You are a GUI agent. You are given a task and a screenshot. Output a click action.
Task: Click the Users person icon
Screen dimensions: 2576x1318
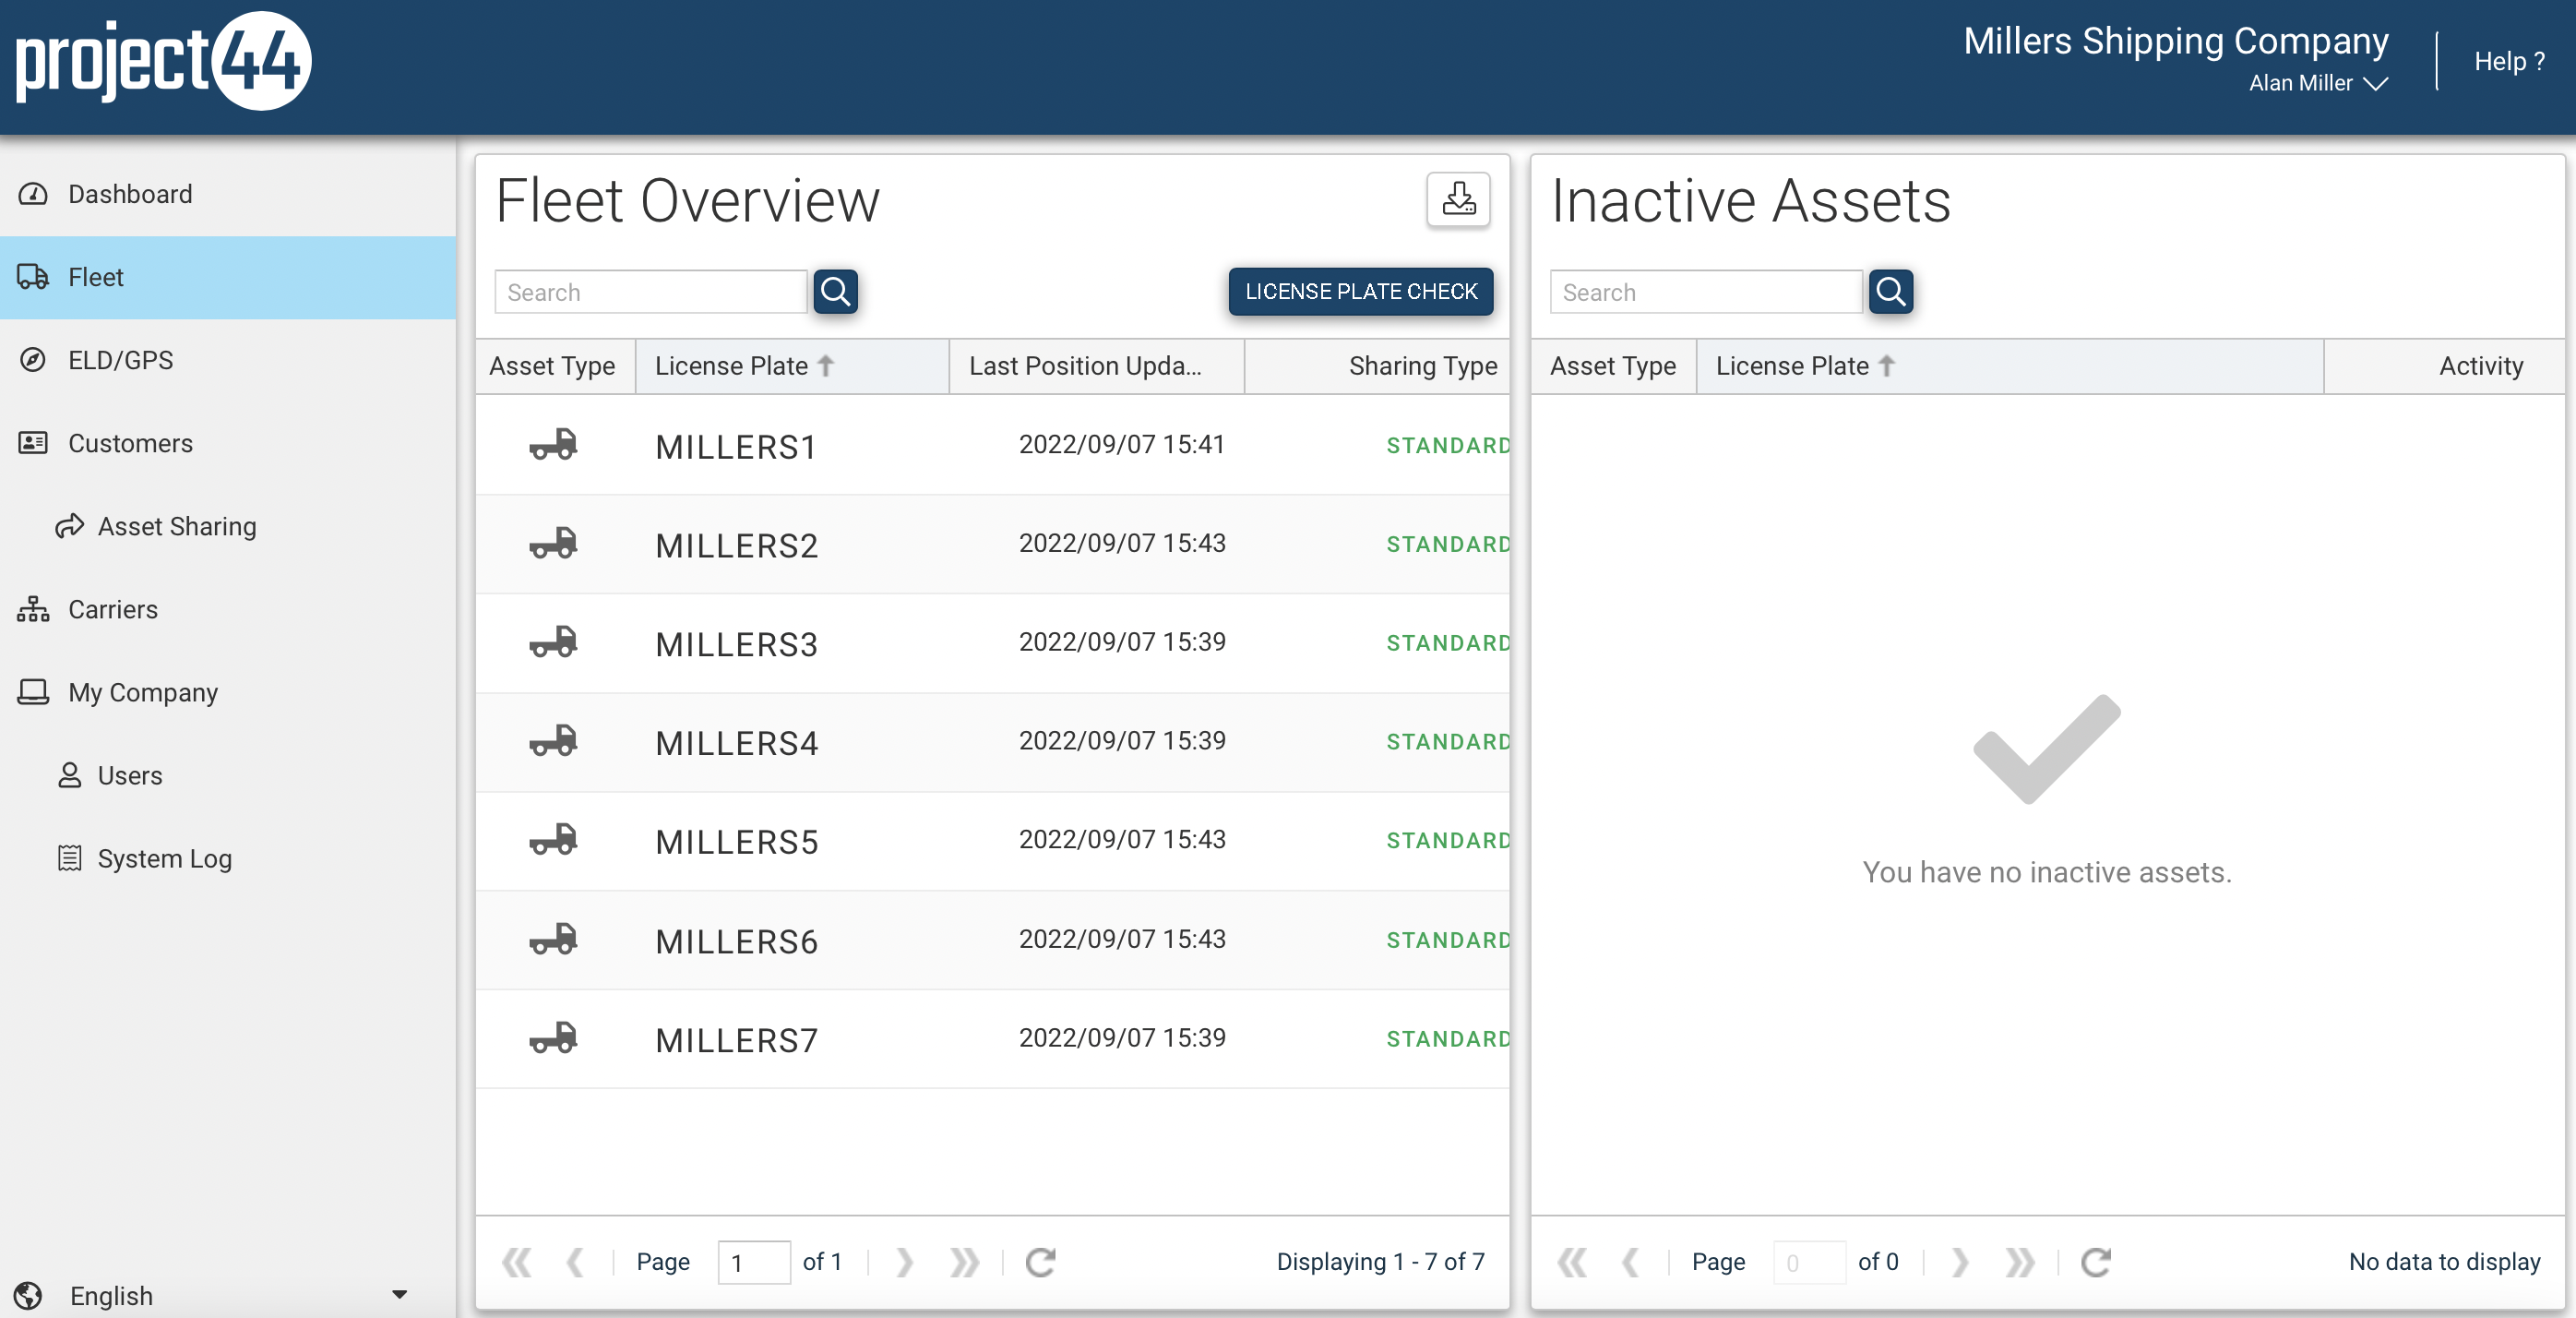point(69,775)
